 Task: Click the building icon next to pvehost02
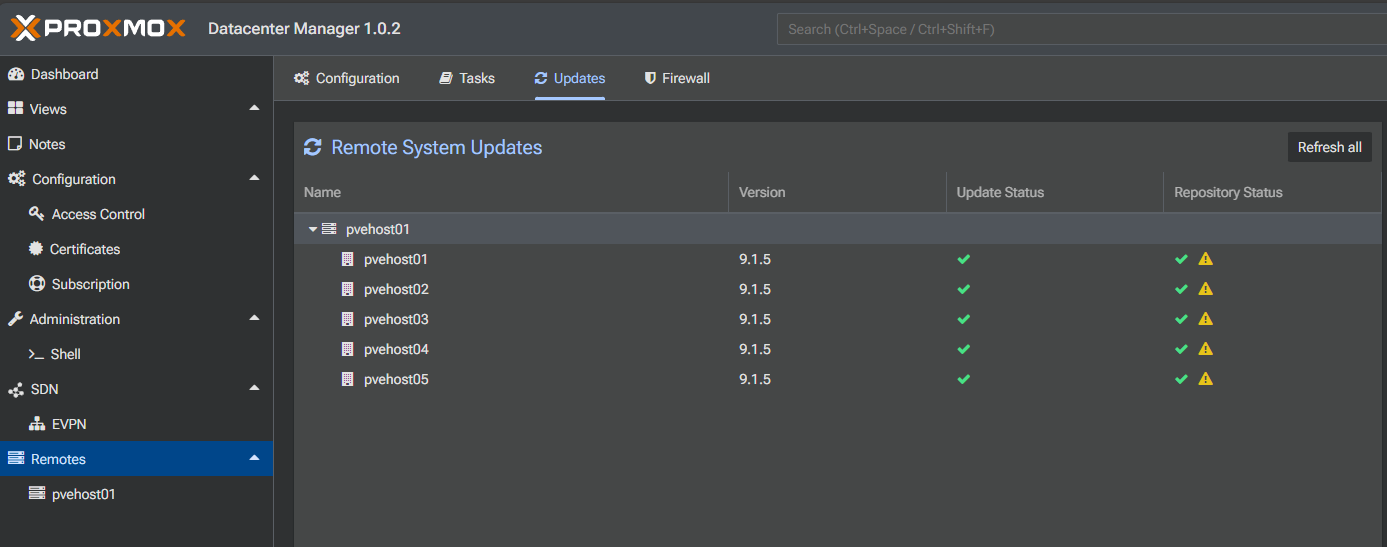click(x=348, y=289)
